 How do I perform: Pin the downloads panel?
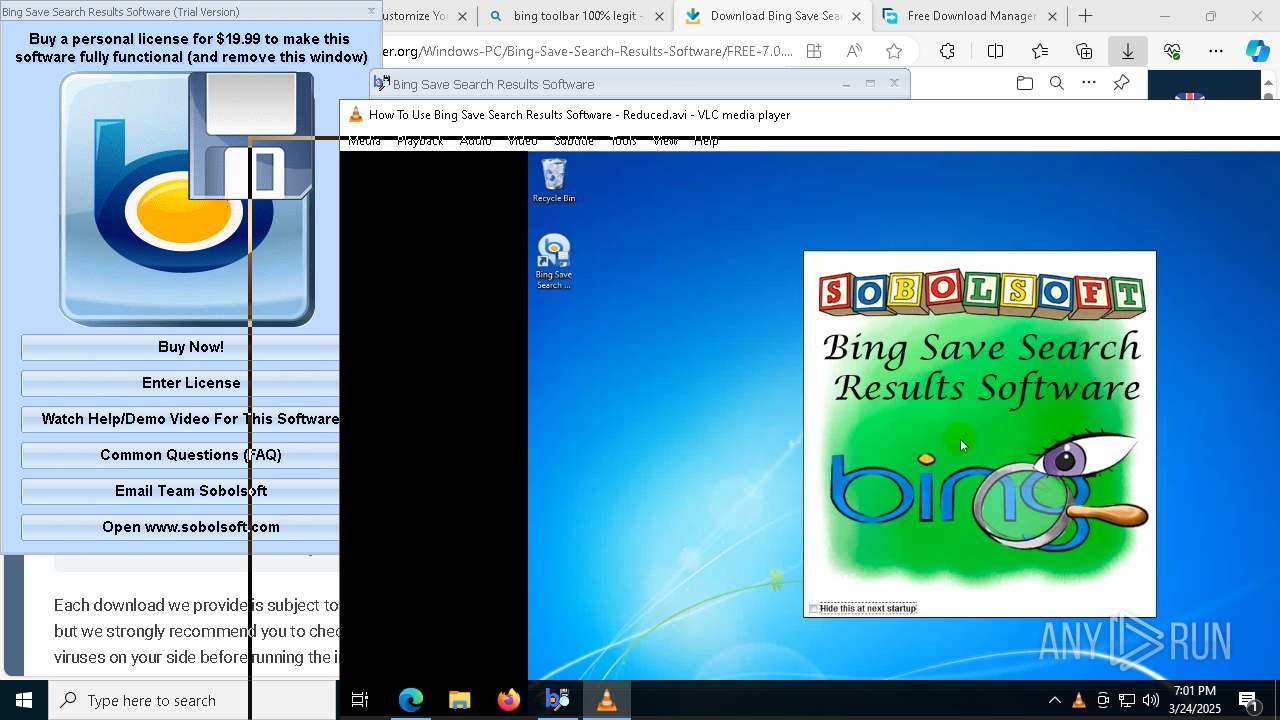pos(1121,84)
